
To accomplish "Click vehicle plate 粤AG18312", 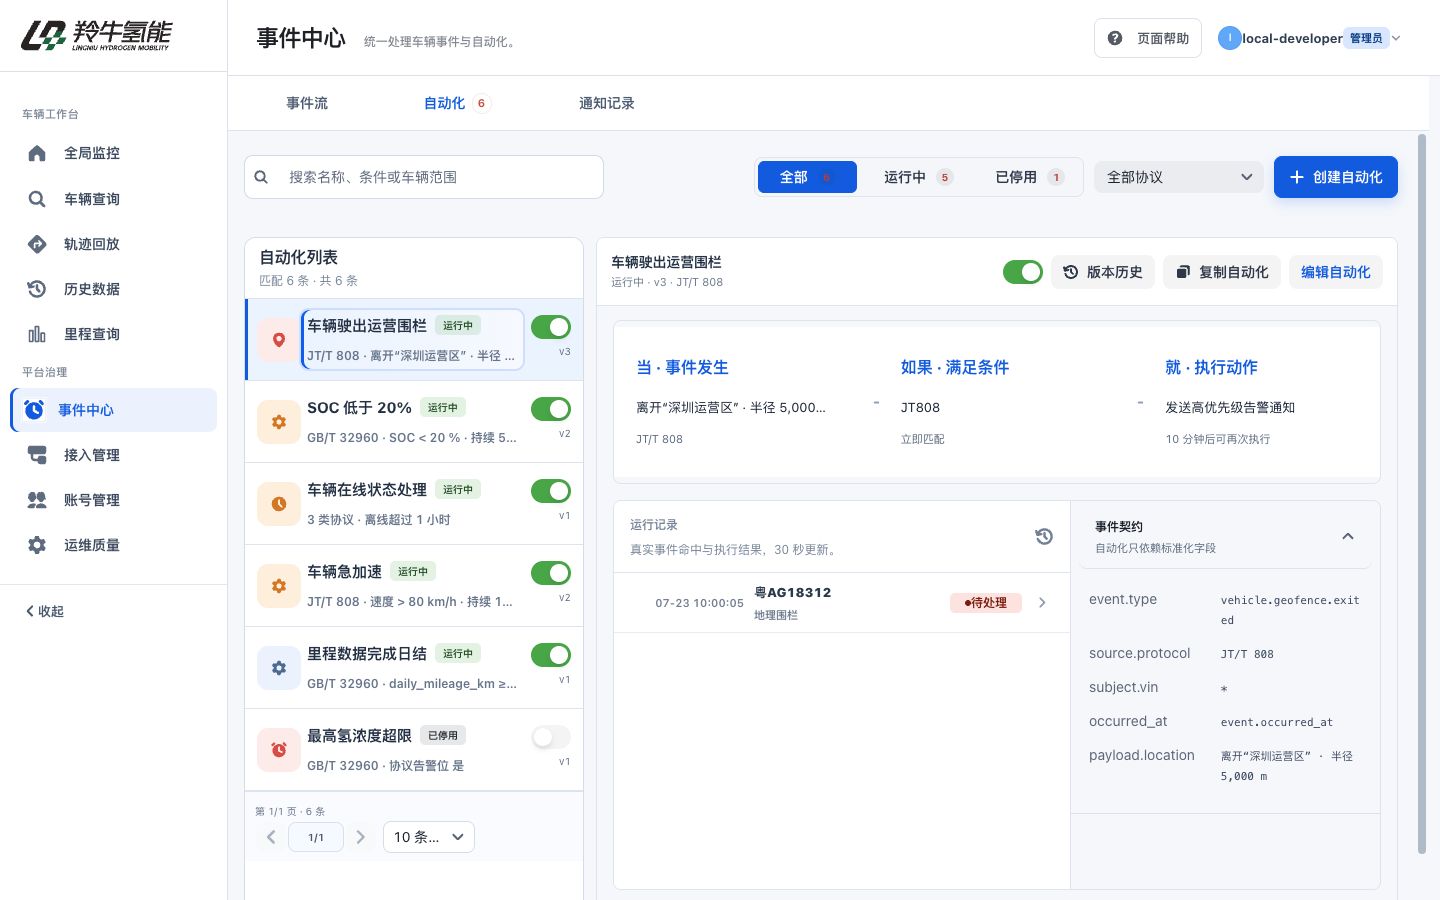I will click(x=793, y=592).
